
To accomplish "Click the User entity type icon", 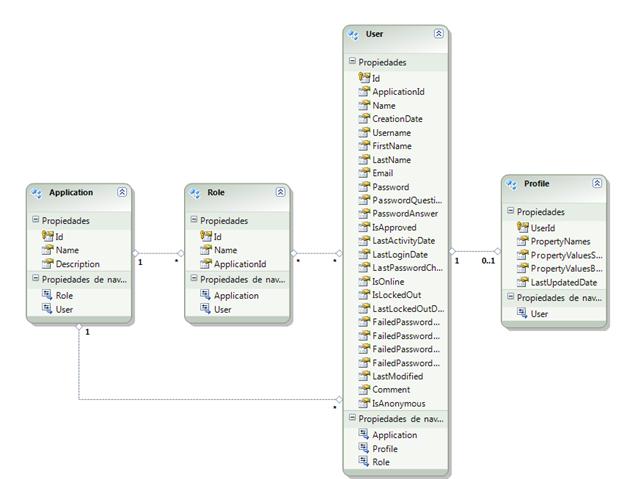I will (x=354, y=35).
